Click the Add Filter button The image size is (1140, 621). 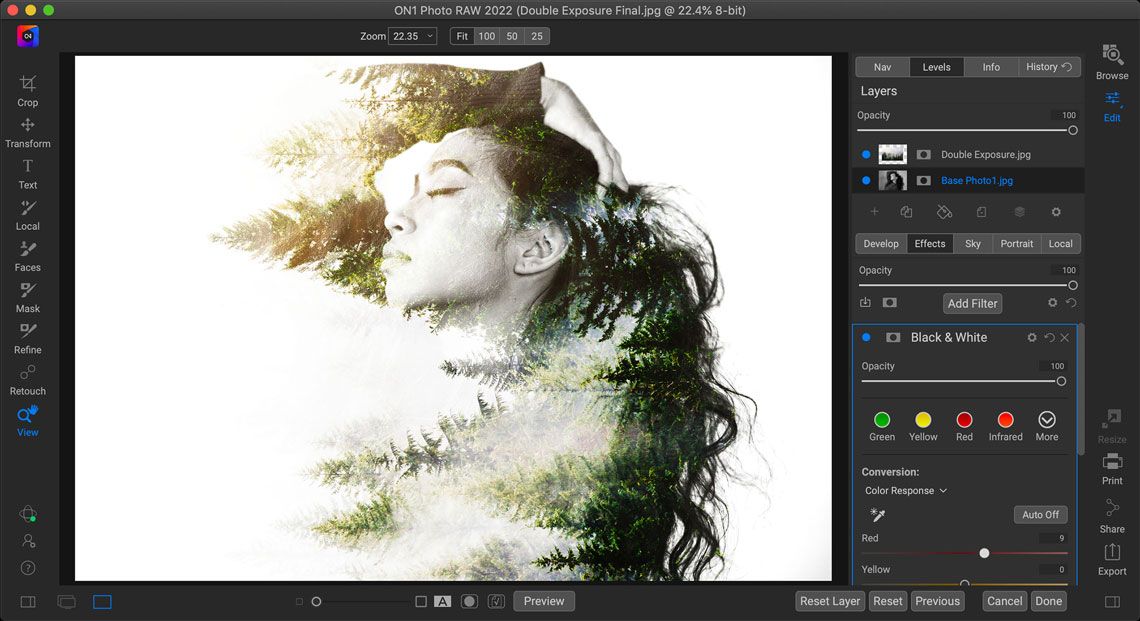(971, 303)
